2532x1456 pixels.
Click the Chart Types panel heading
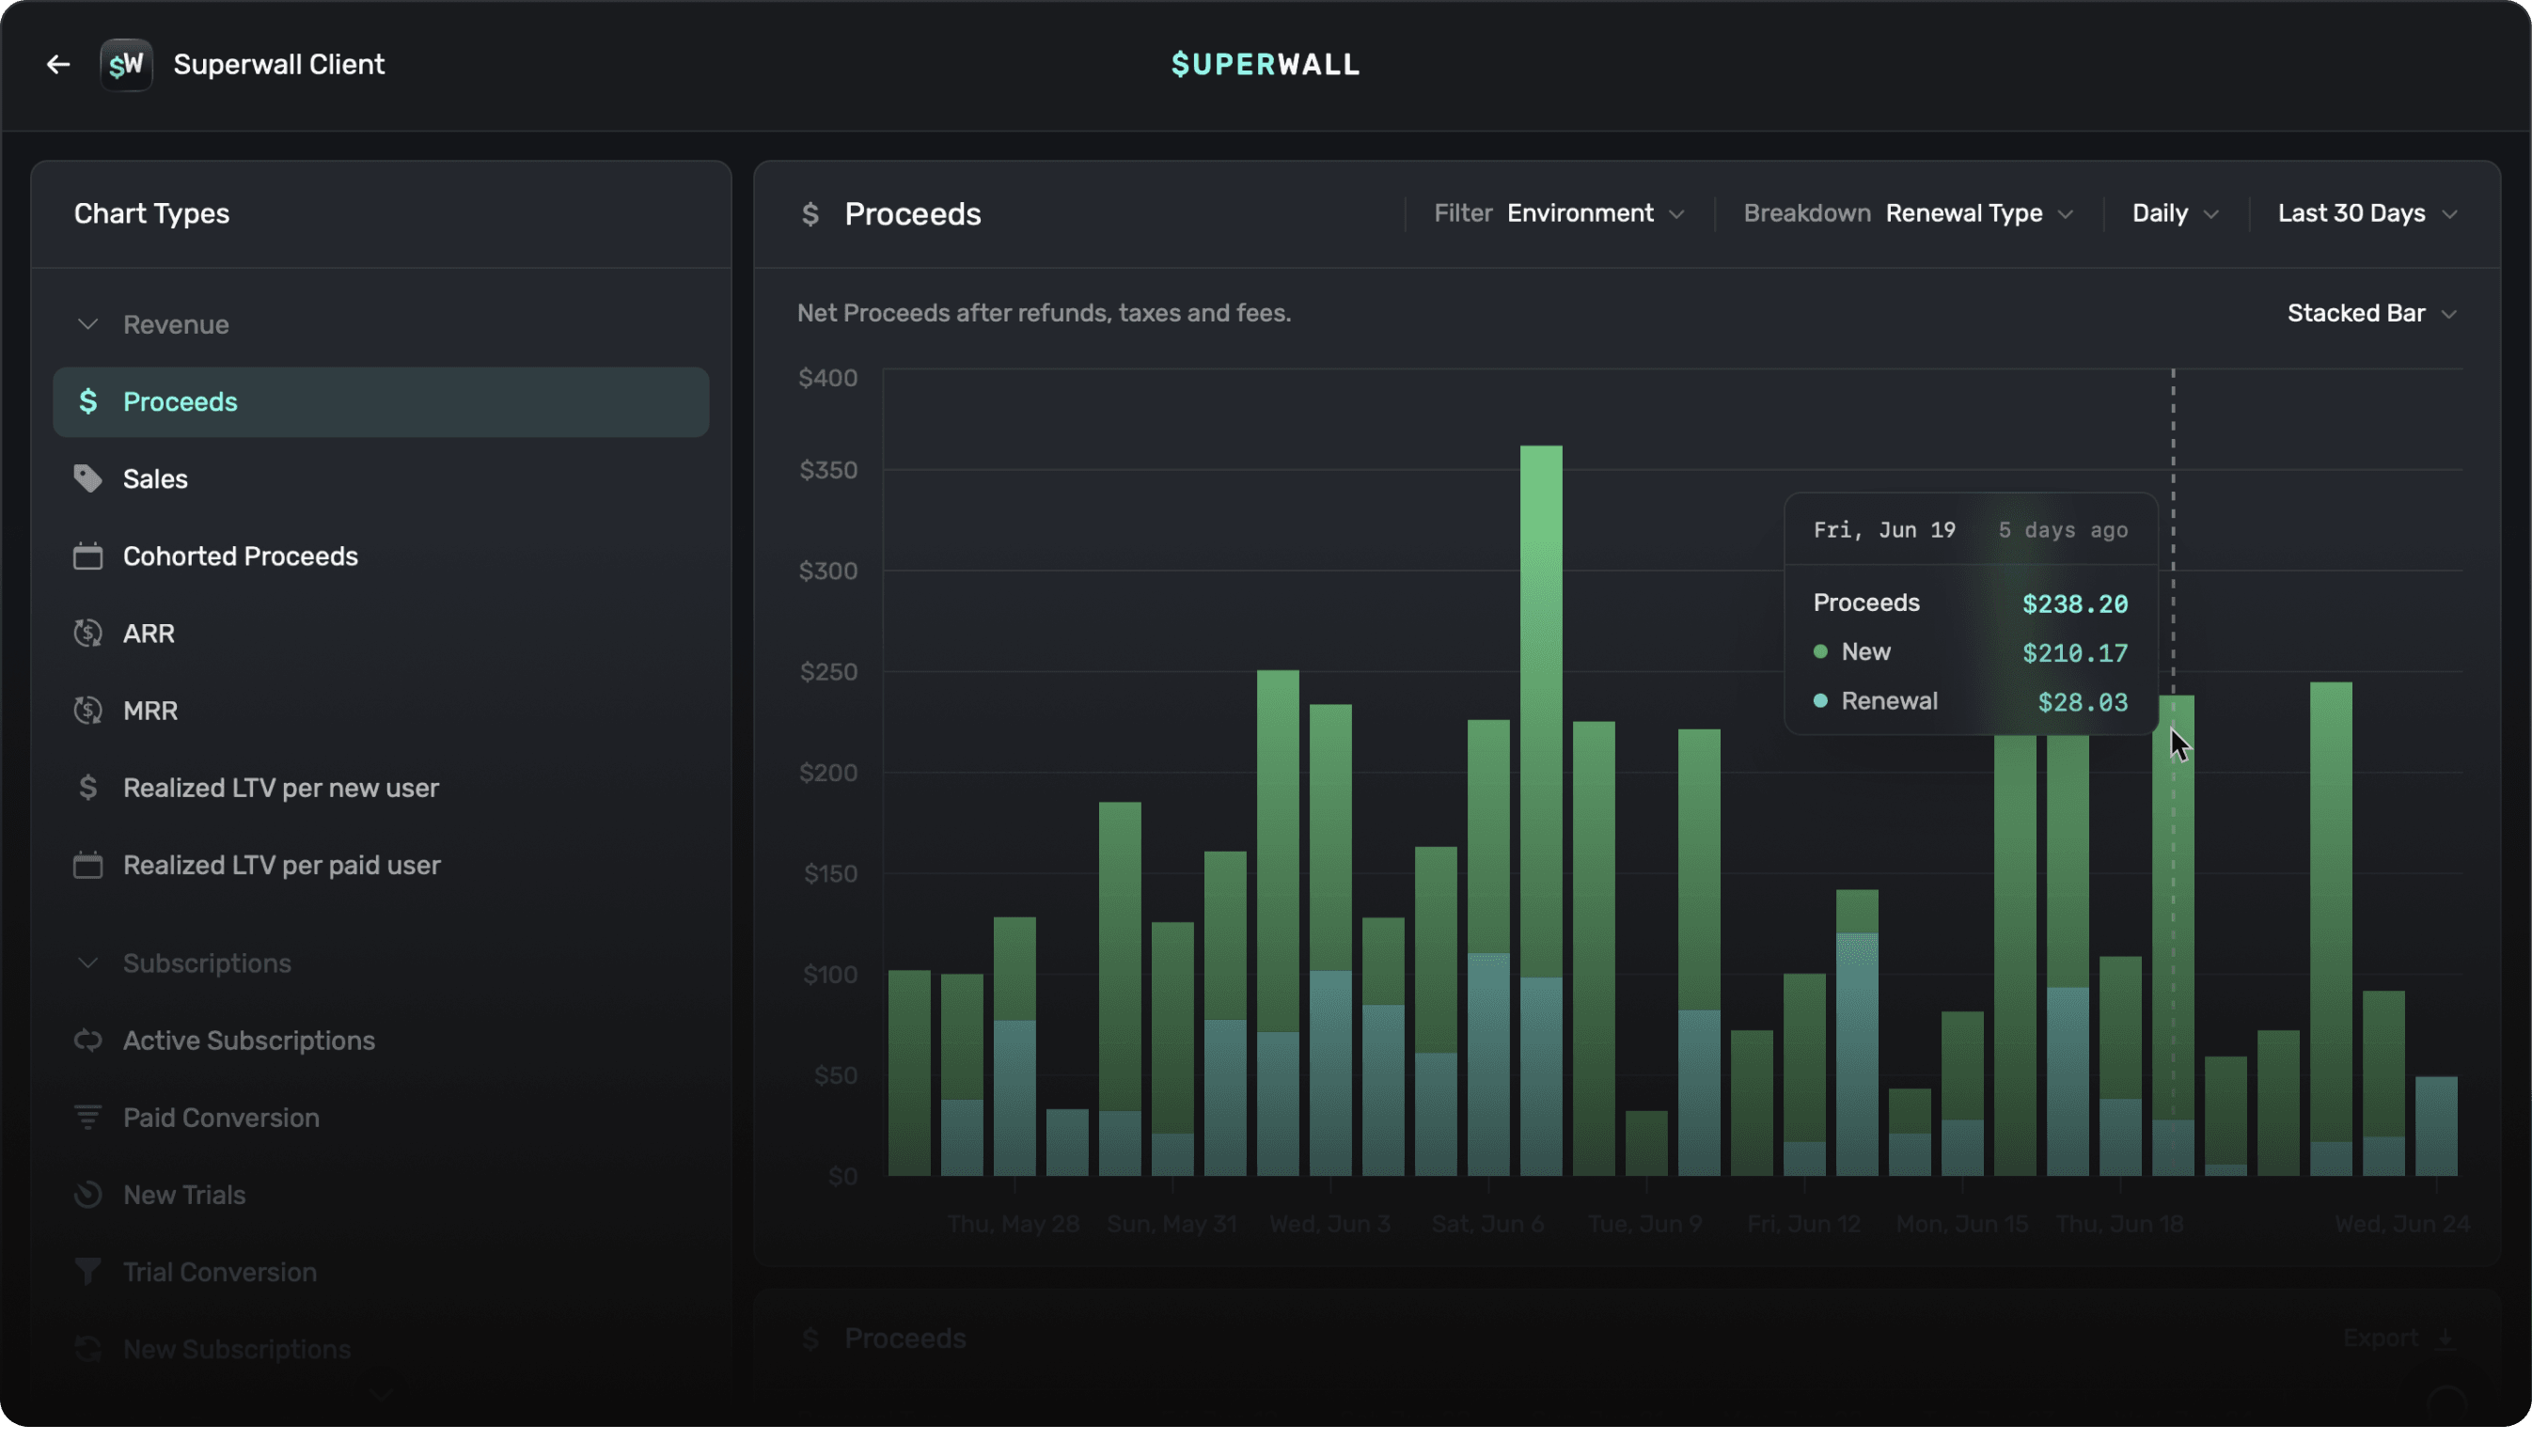pos(152,214)
